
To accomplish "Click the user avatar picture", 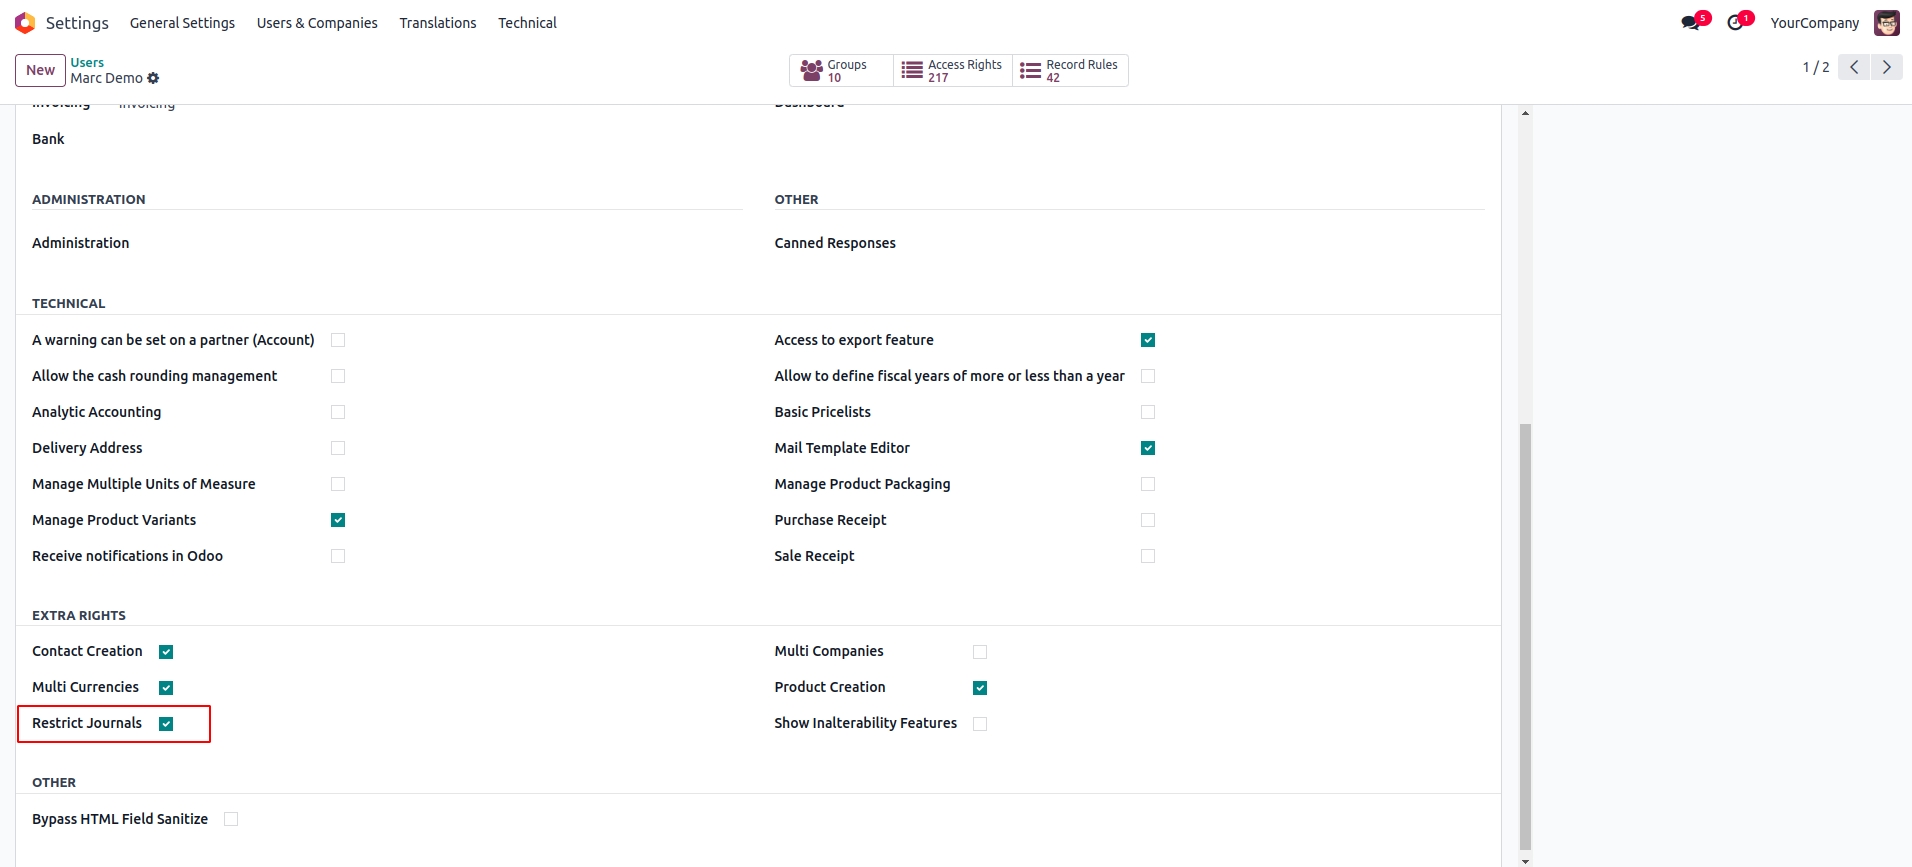I will (1886, 23).
